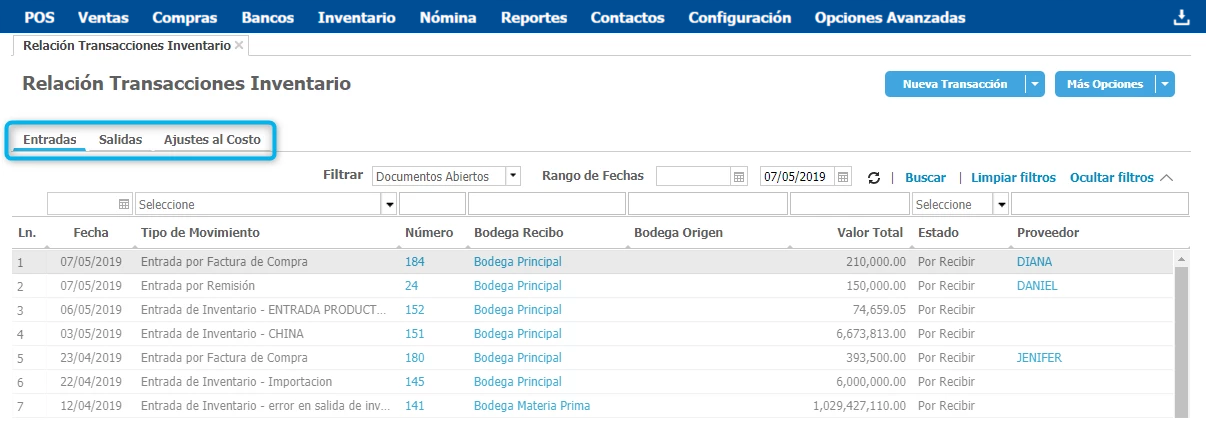
Task: Click the download icon in top bar
Action: 1181,17
